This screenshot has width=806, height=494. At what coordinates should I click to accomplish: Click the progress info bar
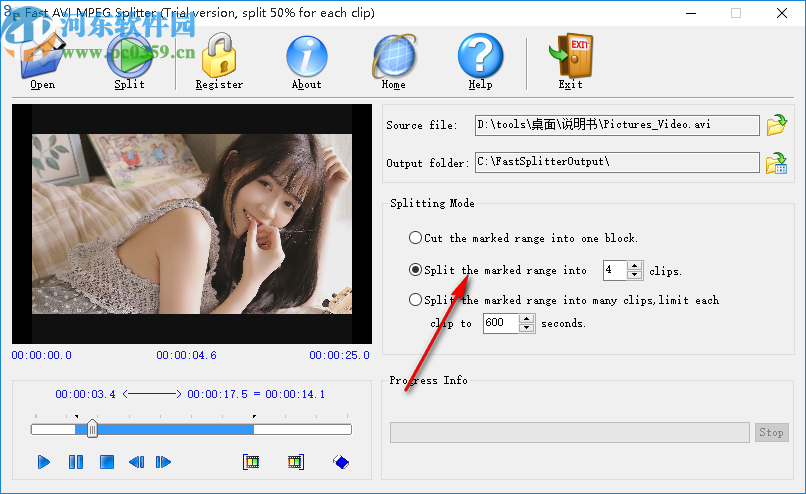pyautogui.click(x=570, y=432)
